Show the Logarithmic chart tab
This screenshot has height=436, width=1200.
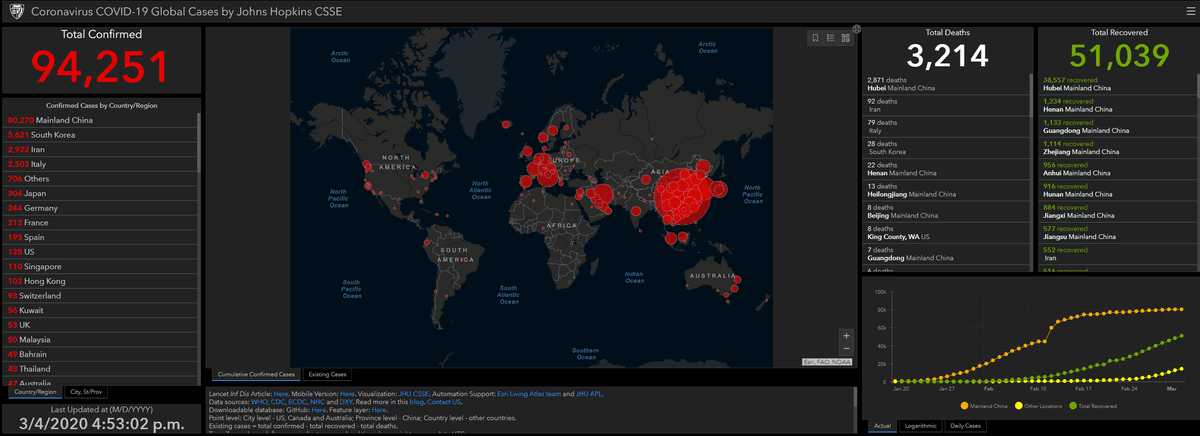coord(919,426)
